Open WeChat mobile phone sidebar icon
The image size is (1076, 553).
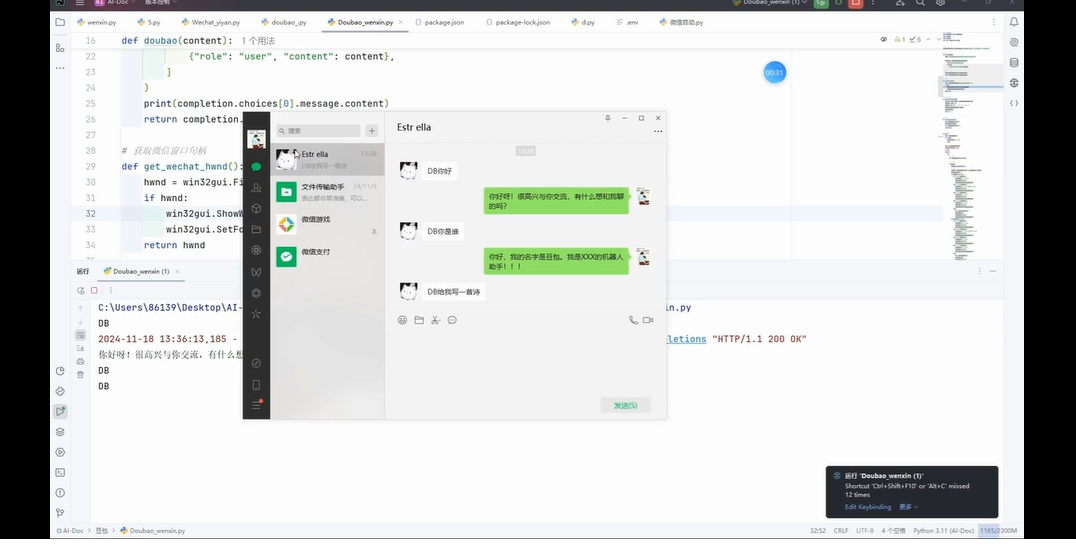(x=256, y=385)
